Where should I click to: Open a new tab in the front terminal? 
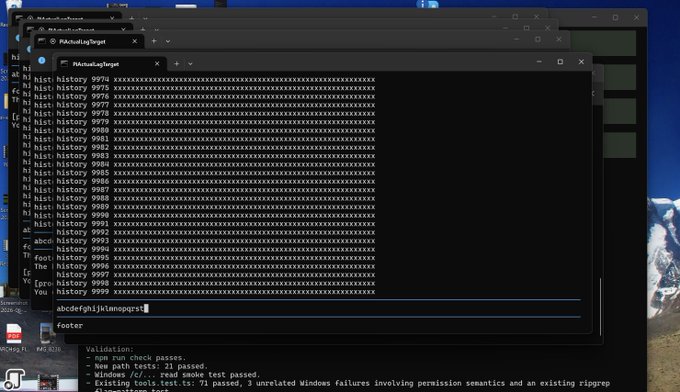click(177, 64)
